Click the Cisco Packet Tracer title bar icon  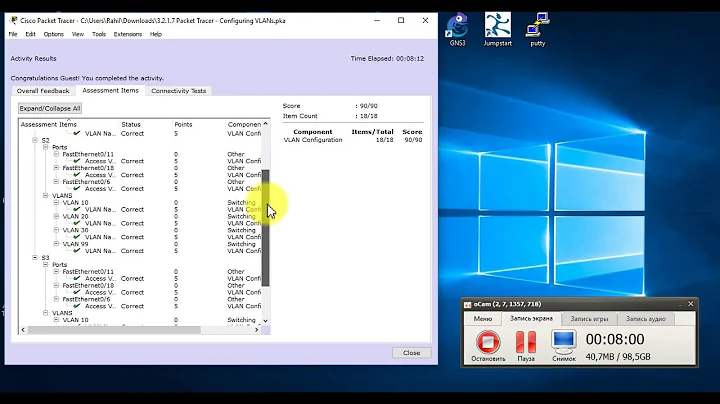[x=13, y=20]
